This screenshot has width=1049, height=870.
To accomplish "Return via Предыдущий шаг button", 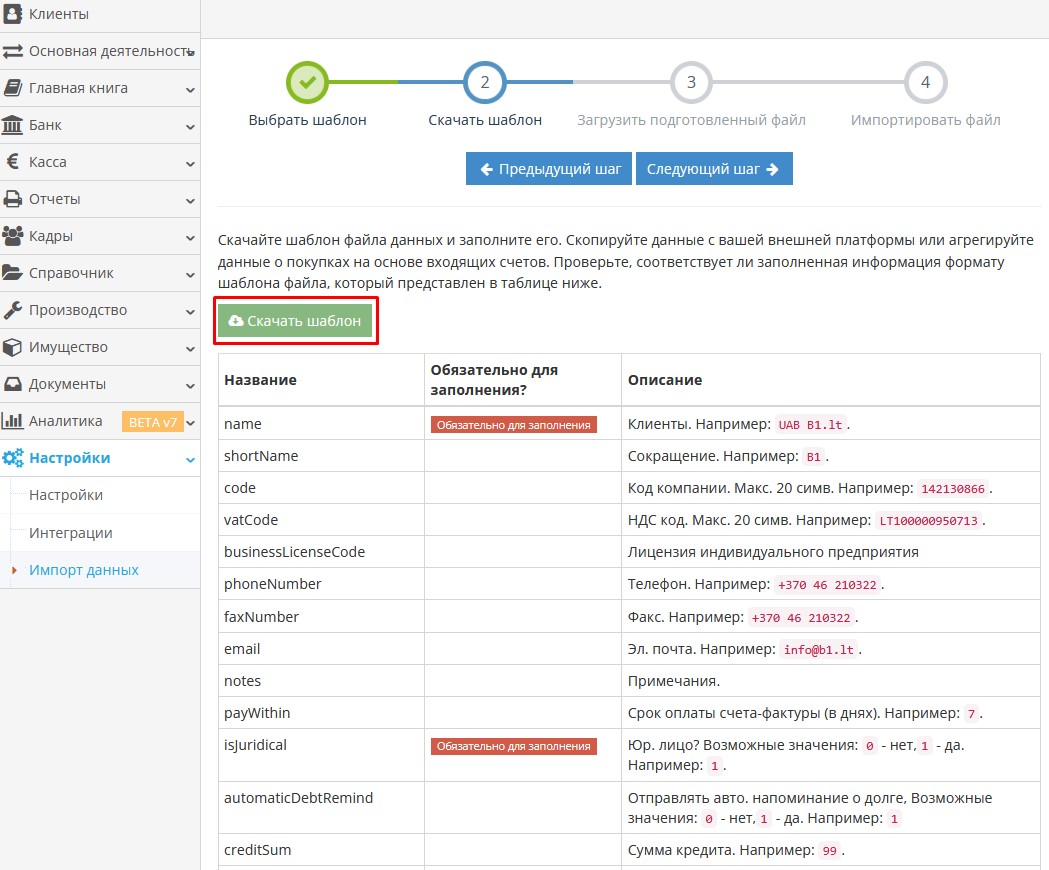I will coord(549,169).
